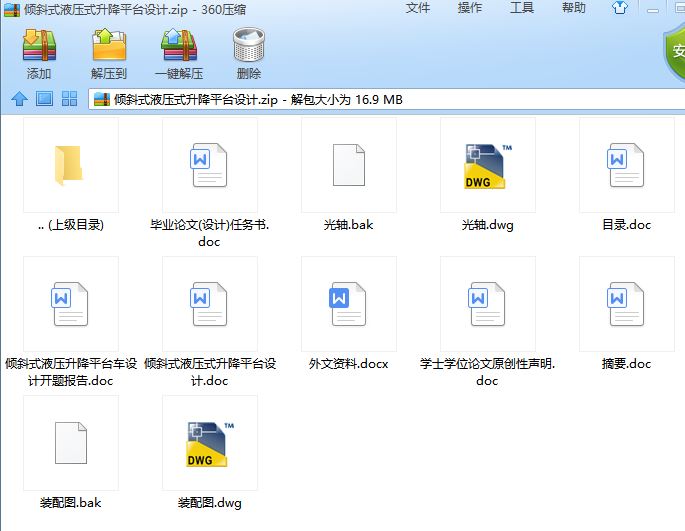Select 装配图.dwg DWG file icon
The width and height of the screenshot is (685, 531).
pyautogui.click(x=210, y=444)
